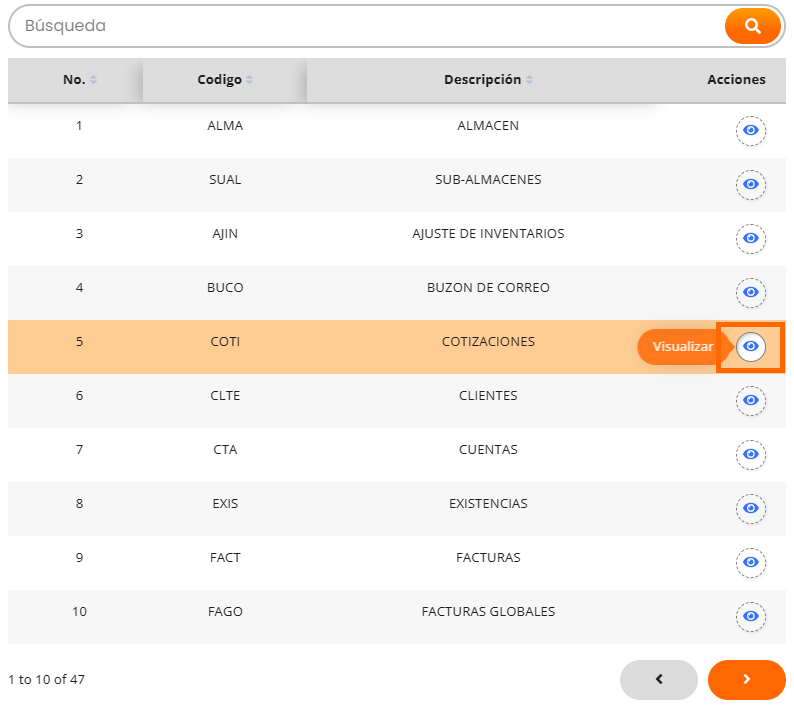Go to the next page arrow
Screen dimensions: 794x705
click(746, 680)
